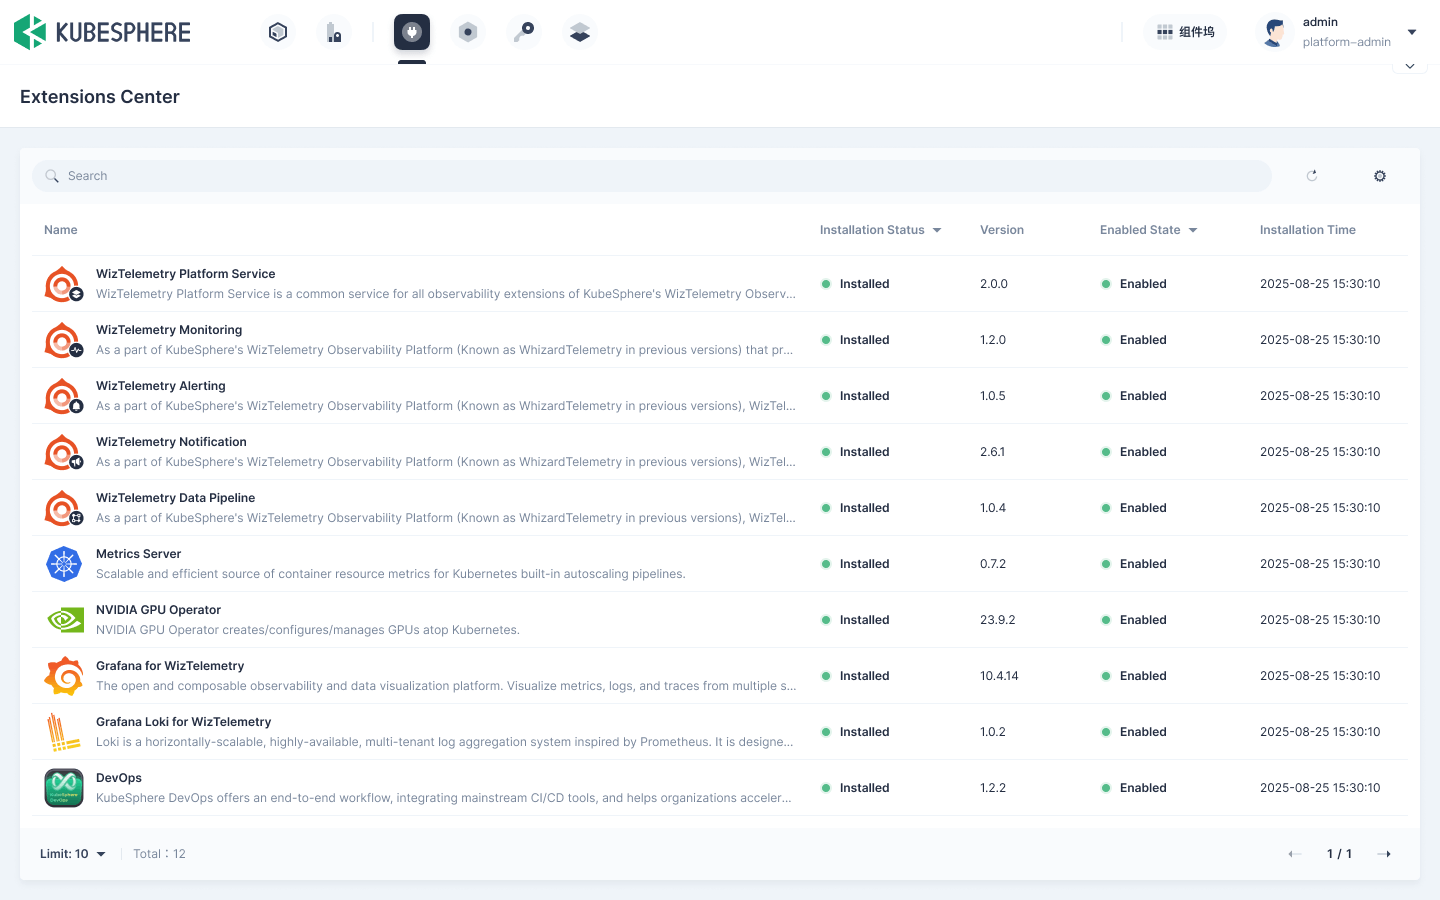Screen dimensions: 1440x900
Task: Refresh the extensions list
Action: click(1312, 176)
